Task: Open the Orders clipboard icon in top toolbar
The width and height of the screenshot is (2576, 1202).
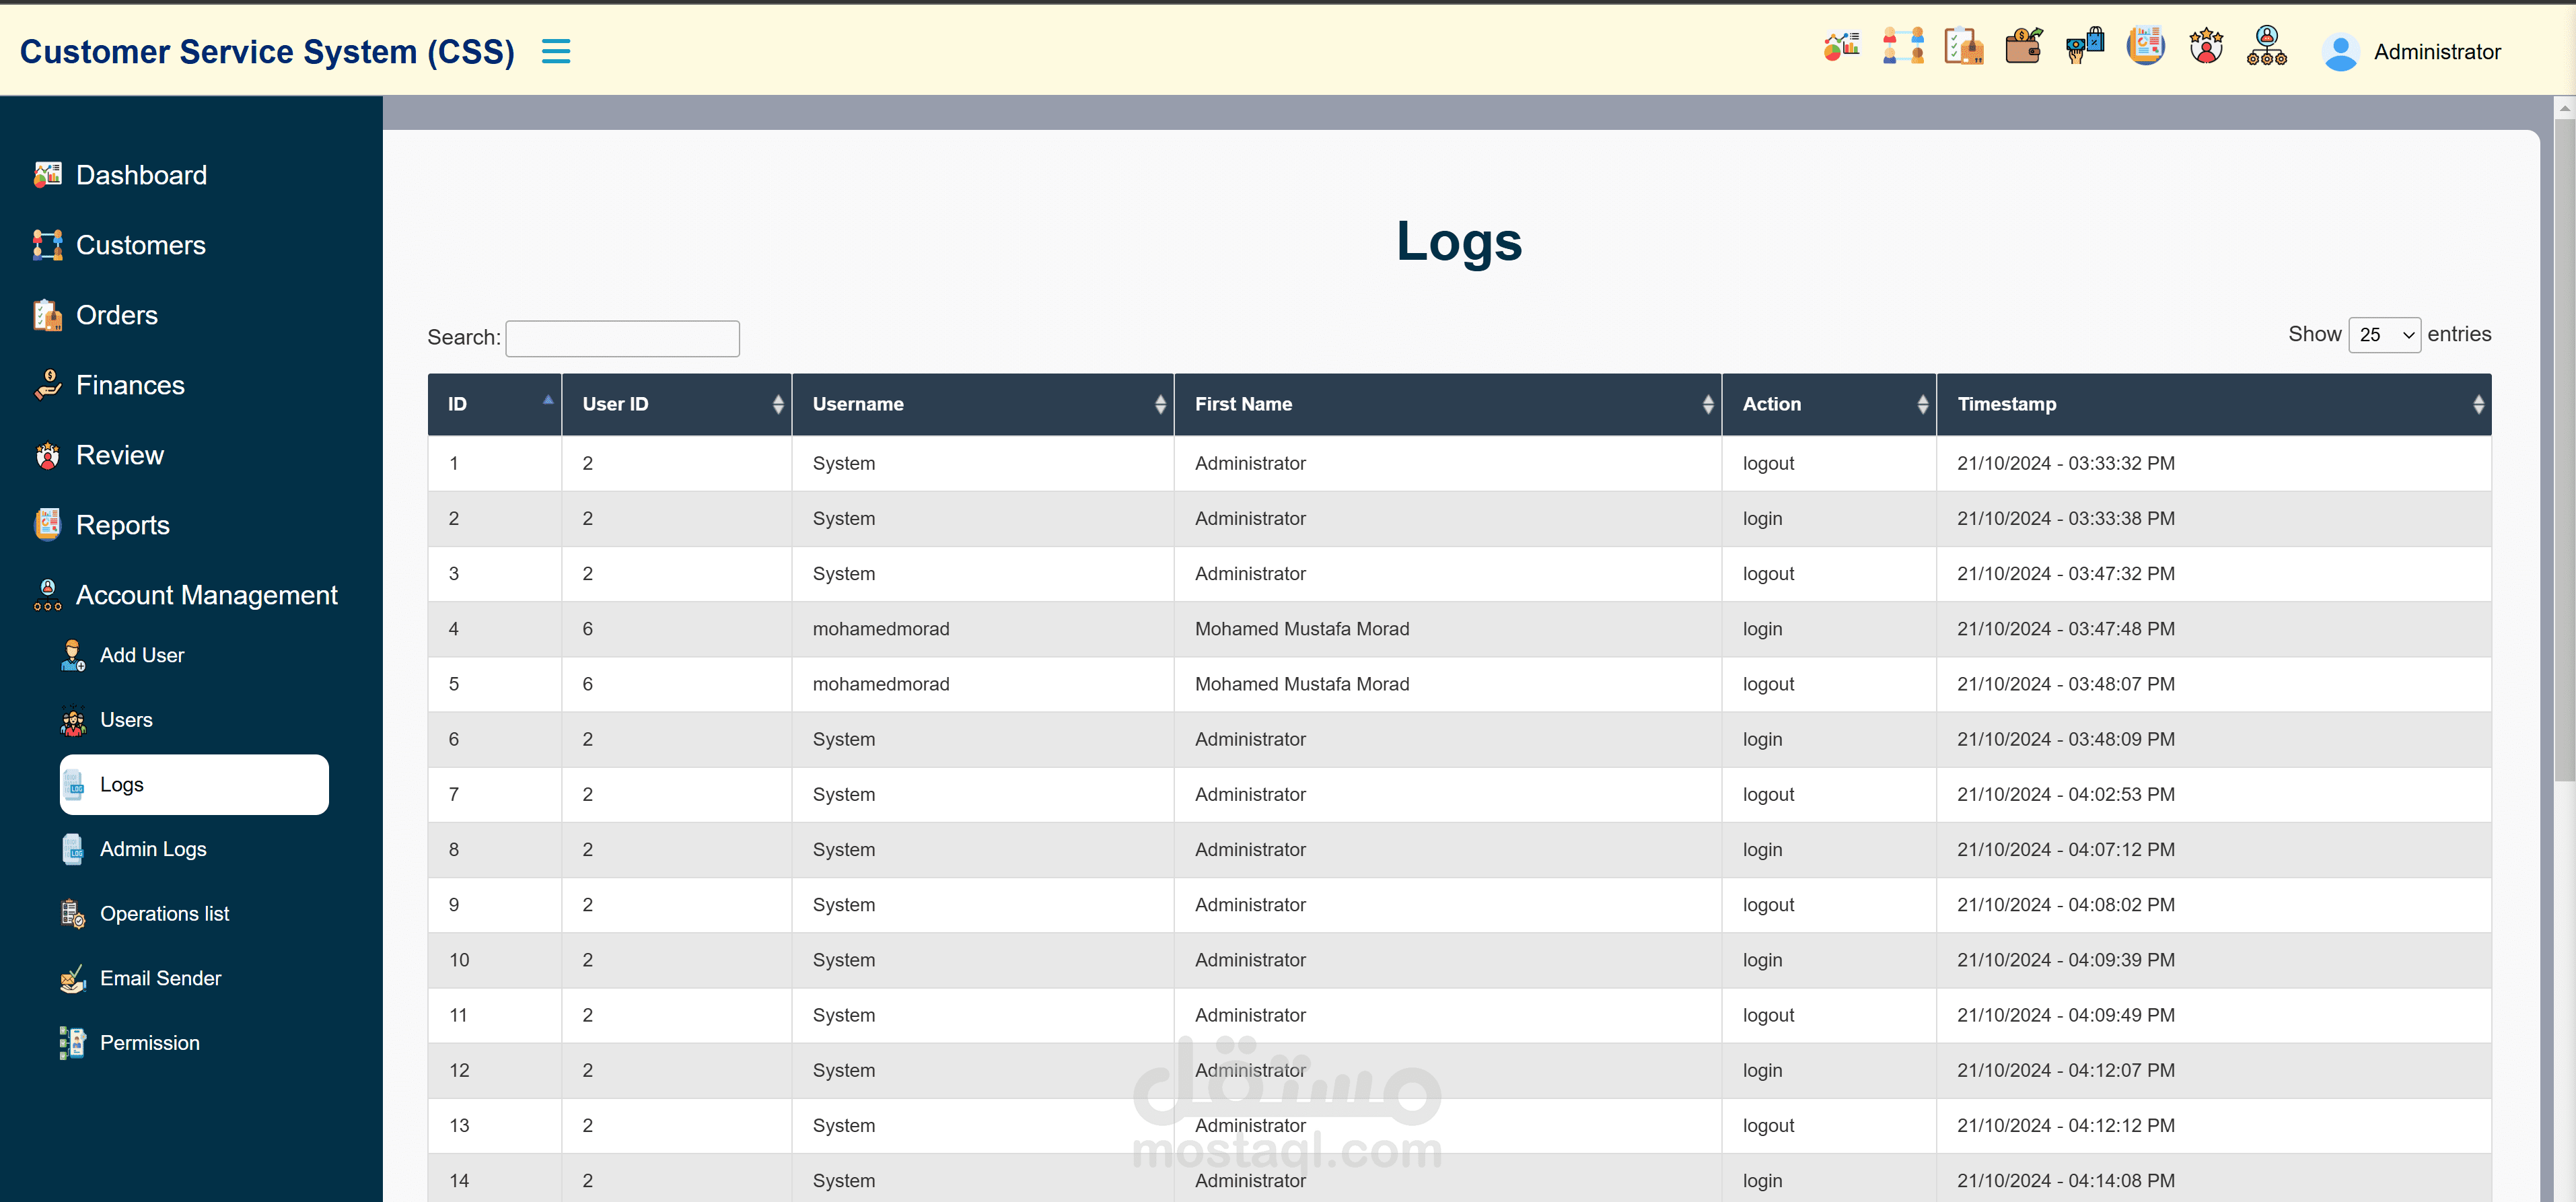Action: point(1963,46)
